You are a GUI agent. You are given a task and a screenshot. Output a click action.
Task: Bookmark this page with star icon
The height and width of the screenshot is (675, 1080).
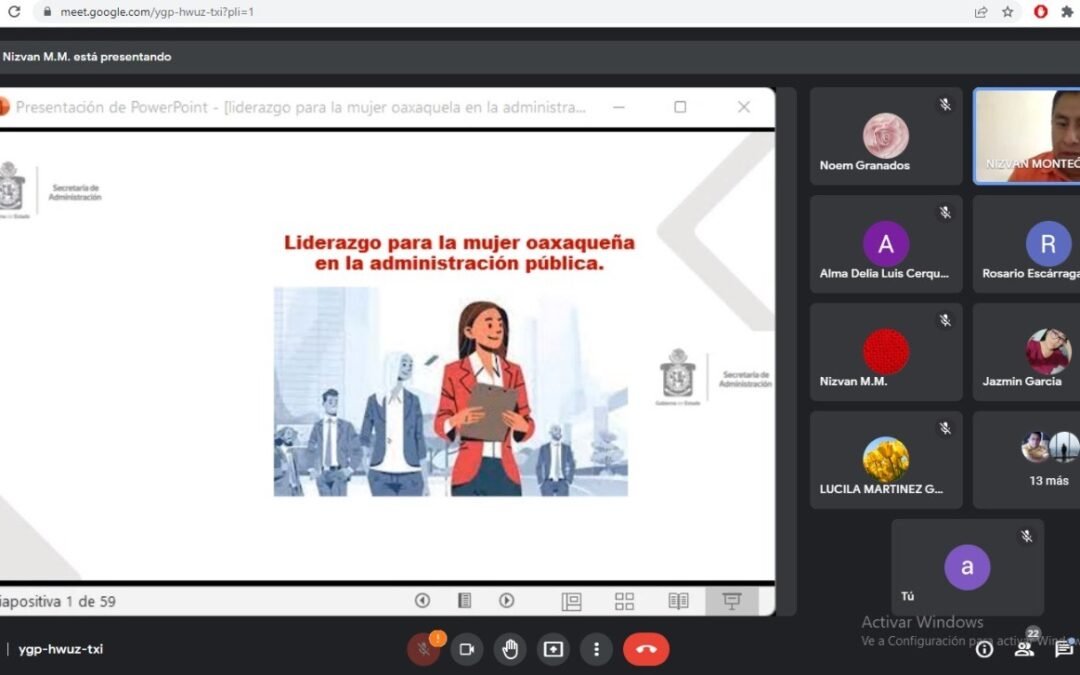(1008, 12)
